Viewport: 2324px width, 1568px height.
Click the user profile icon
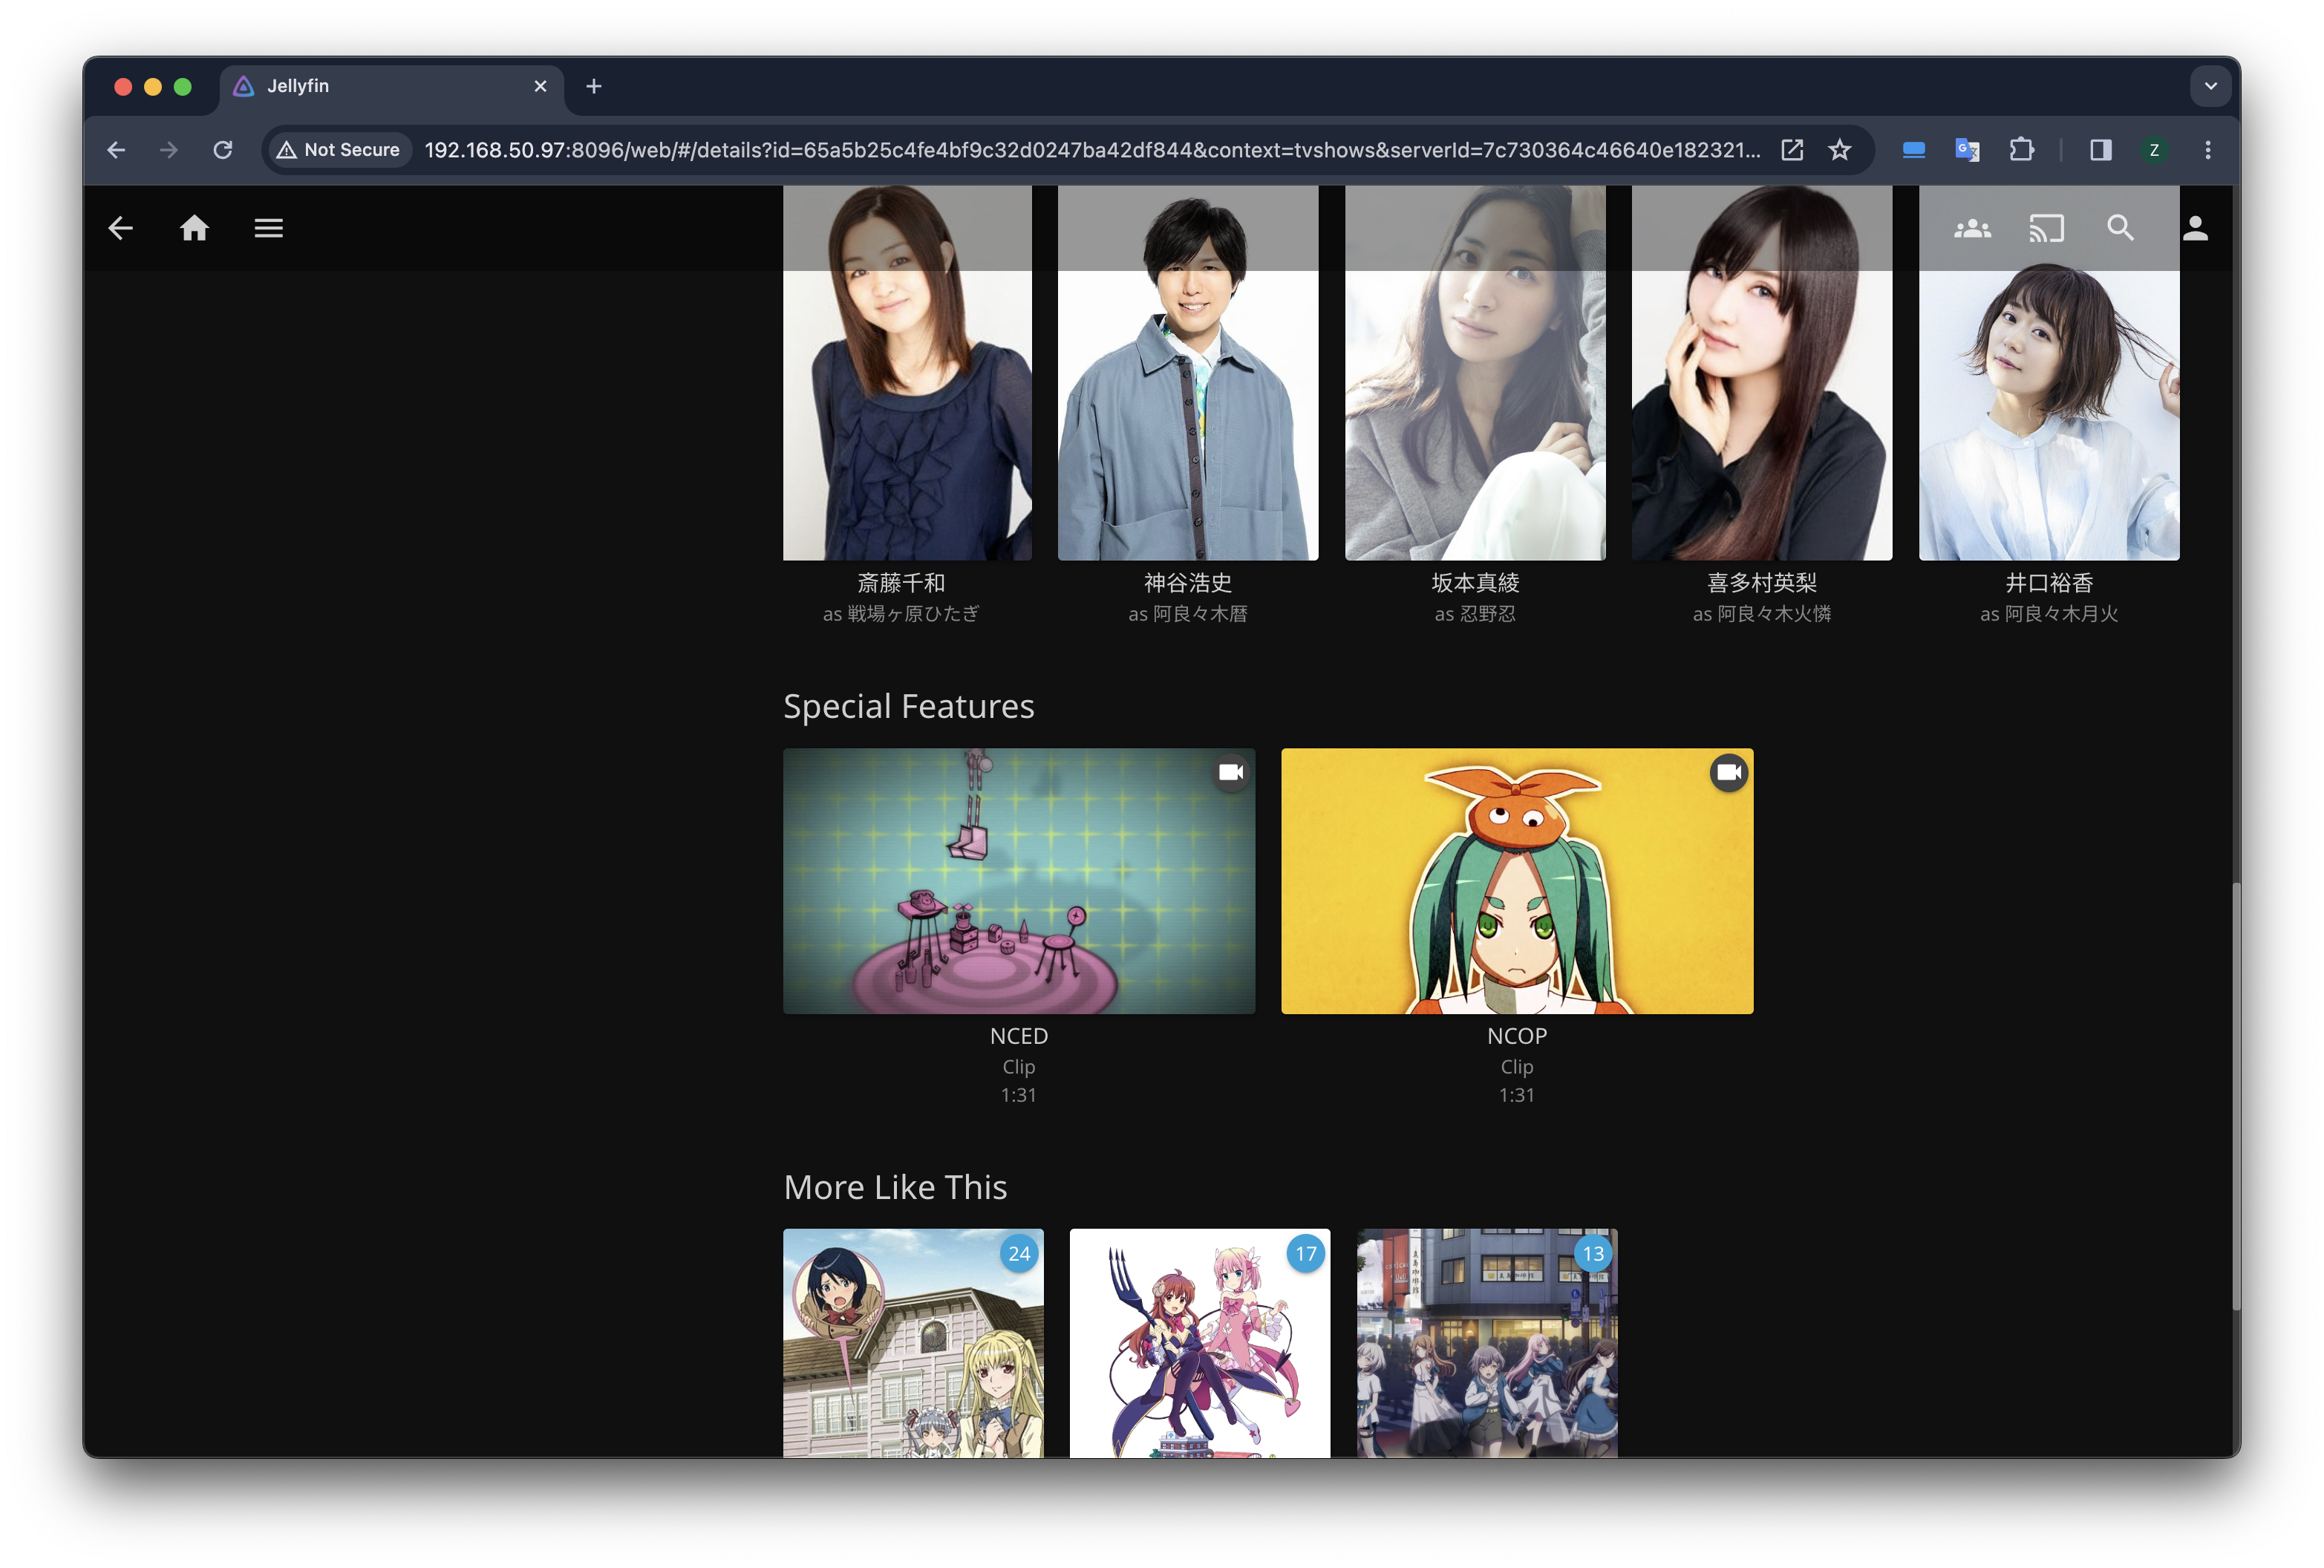click(2196, 227)
